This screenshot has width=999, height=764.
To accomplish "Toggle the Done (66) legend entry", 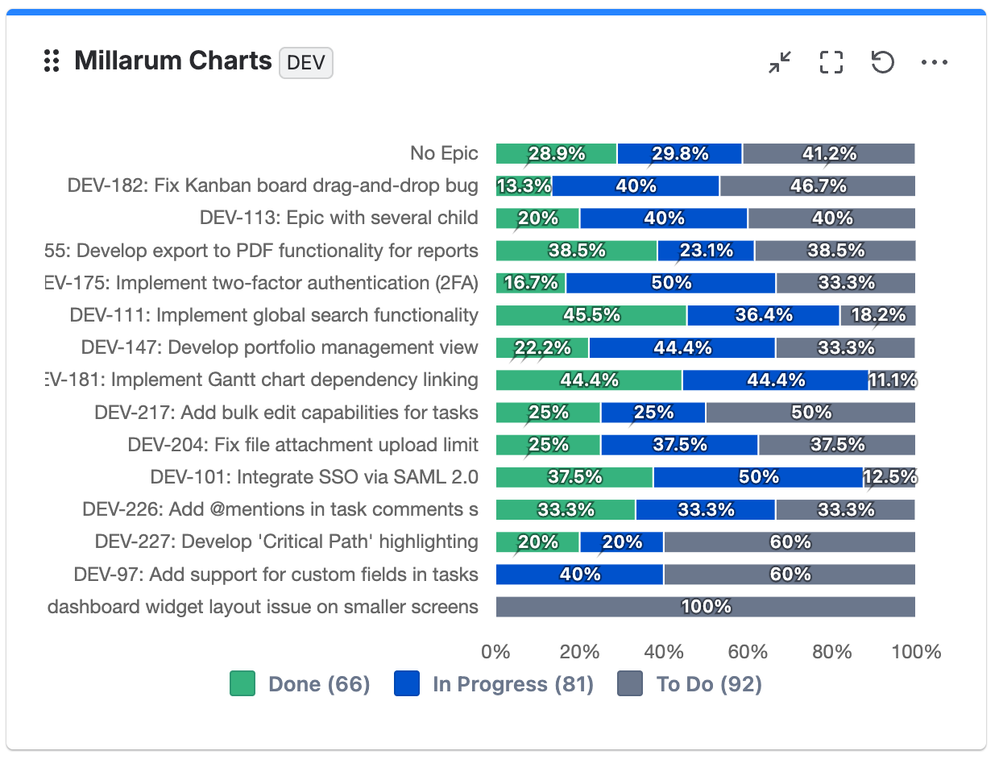I will tap(300, 684).
